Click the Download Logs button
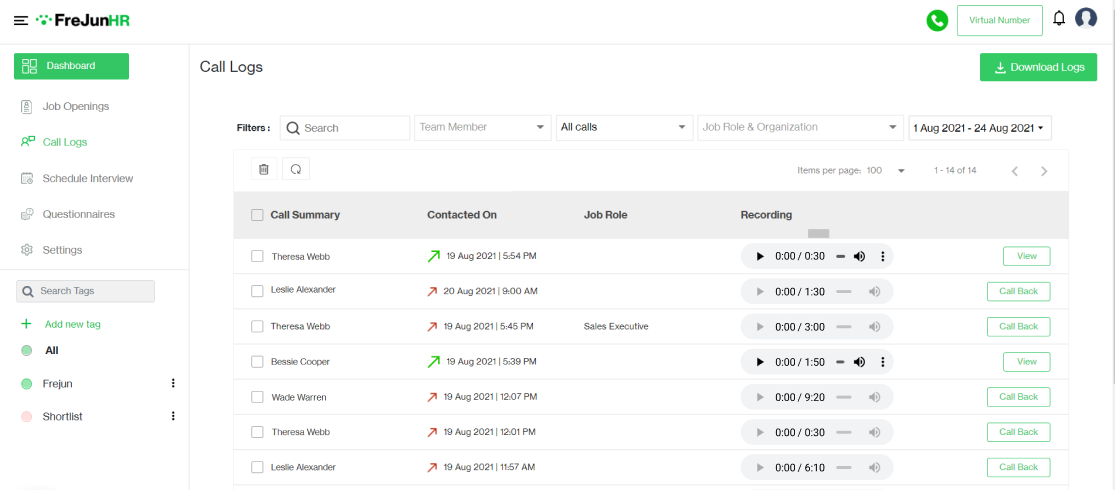This screenshot has height=490, width=1115. pos(1038,67)
